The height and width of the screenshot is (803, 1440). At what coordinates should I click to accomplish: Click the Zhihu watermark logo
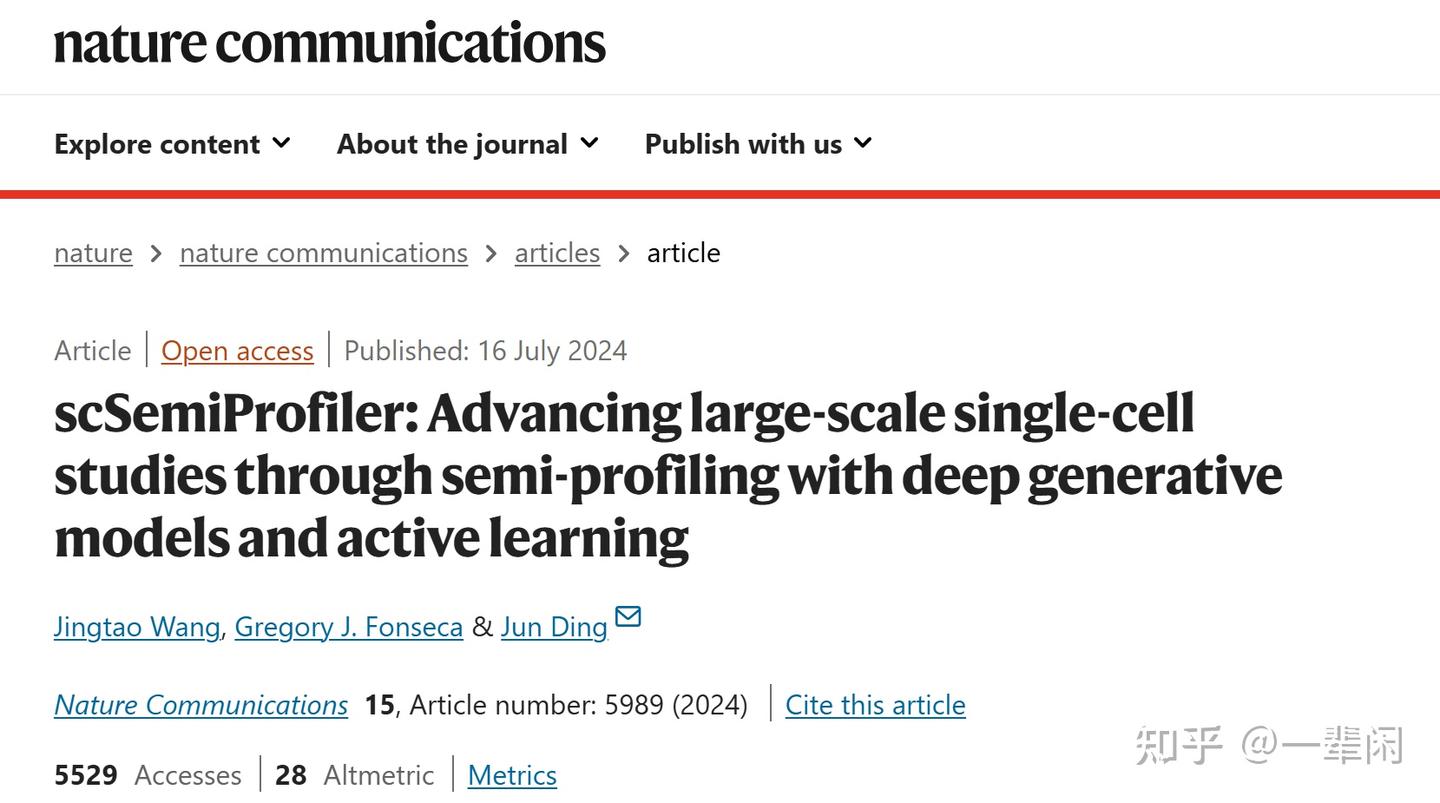pyautogui.click(x=1179, y=746)
